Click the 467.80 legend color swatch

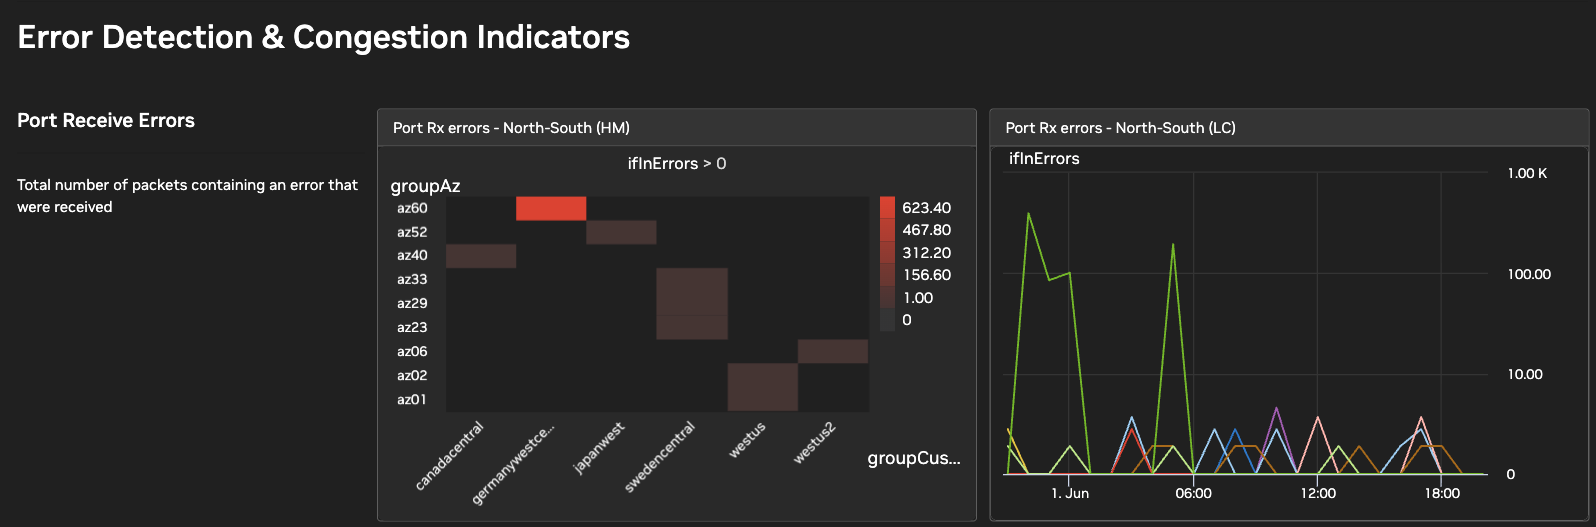tap(888, 230)
